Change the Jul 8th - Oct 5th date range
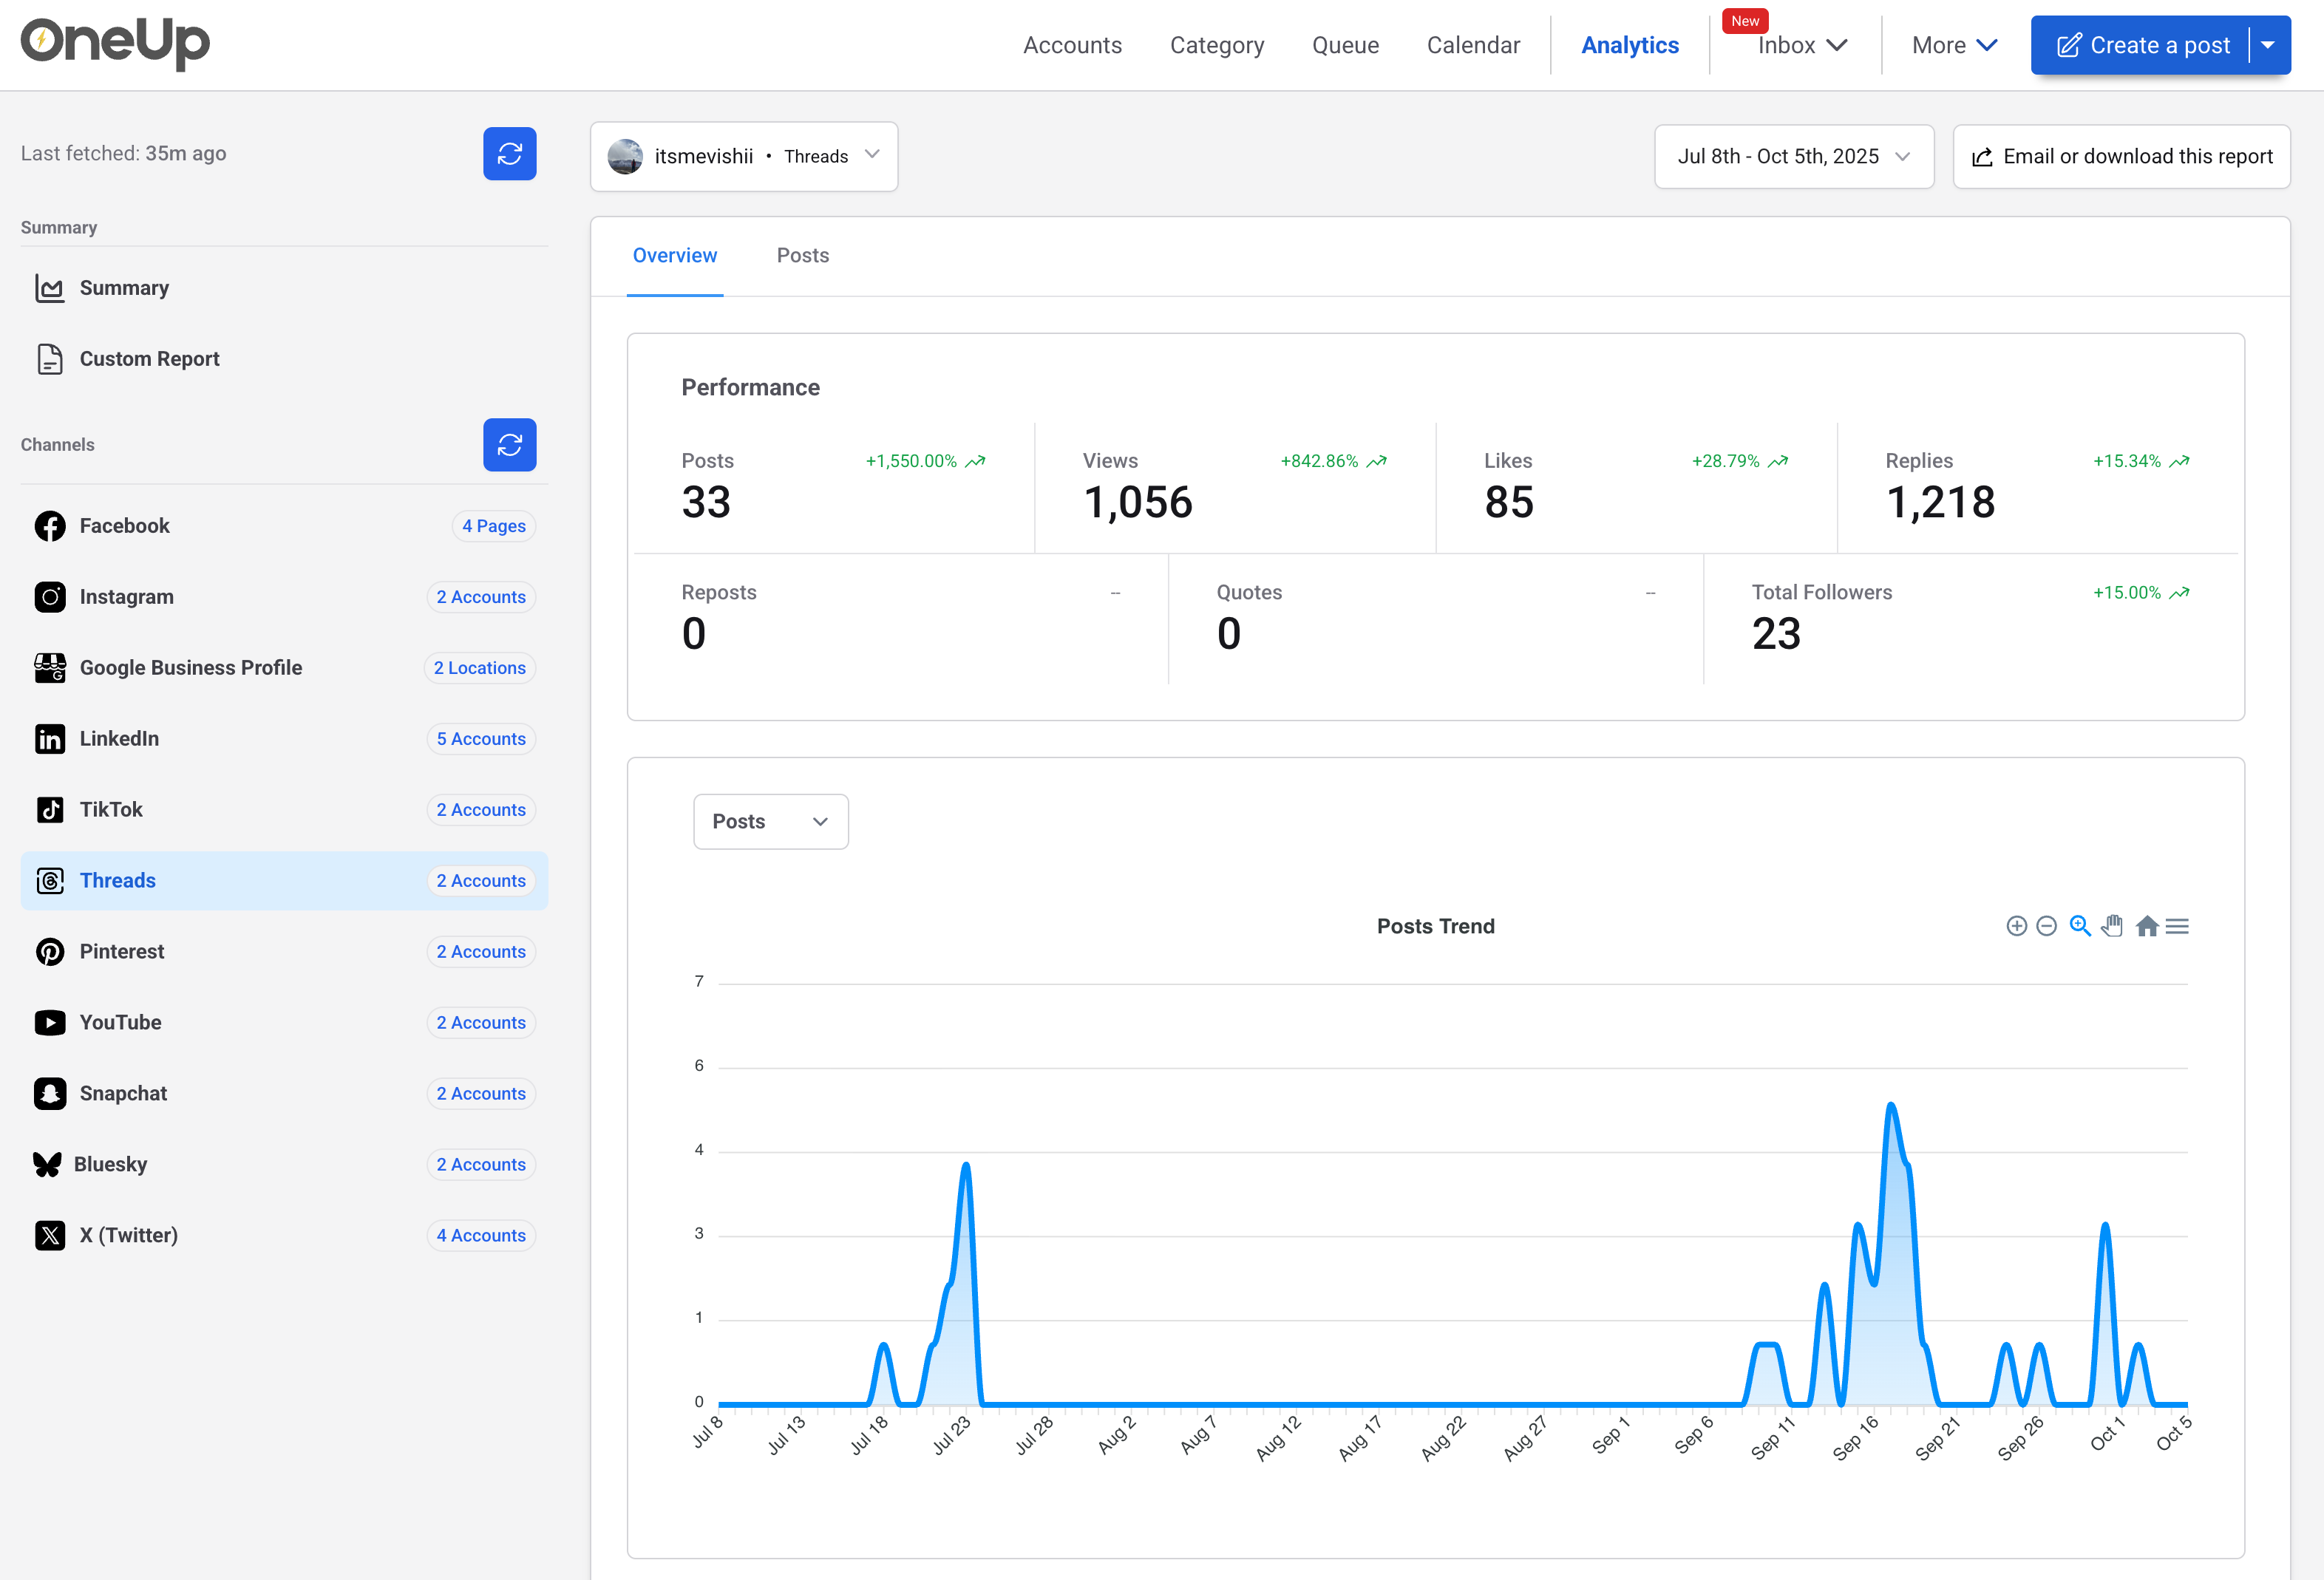This screenshot has height=1580, width=2324. [x=1793, y=156]
